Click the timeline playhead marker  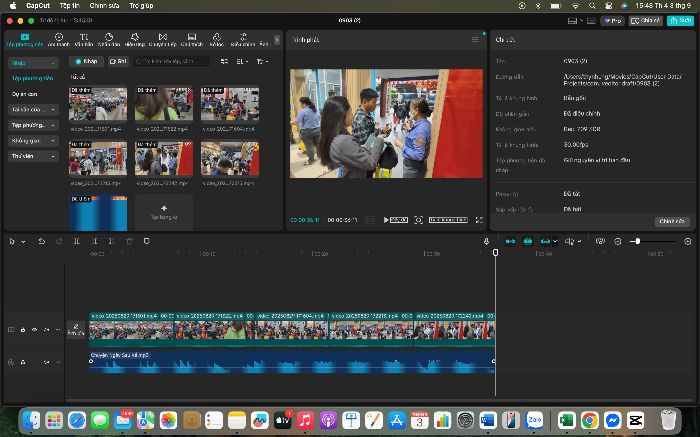[x=495, y=253]
